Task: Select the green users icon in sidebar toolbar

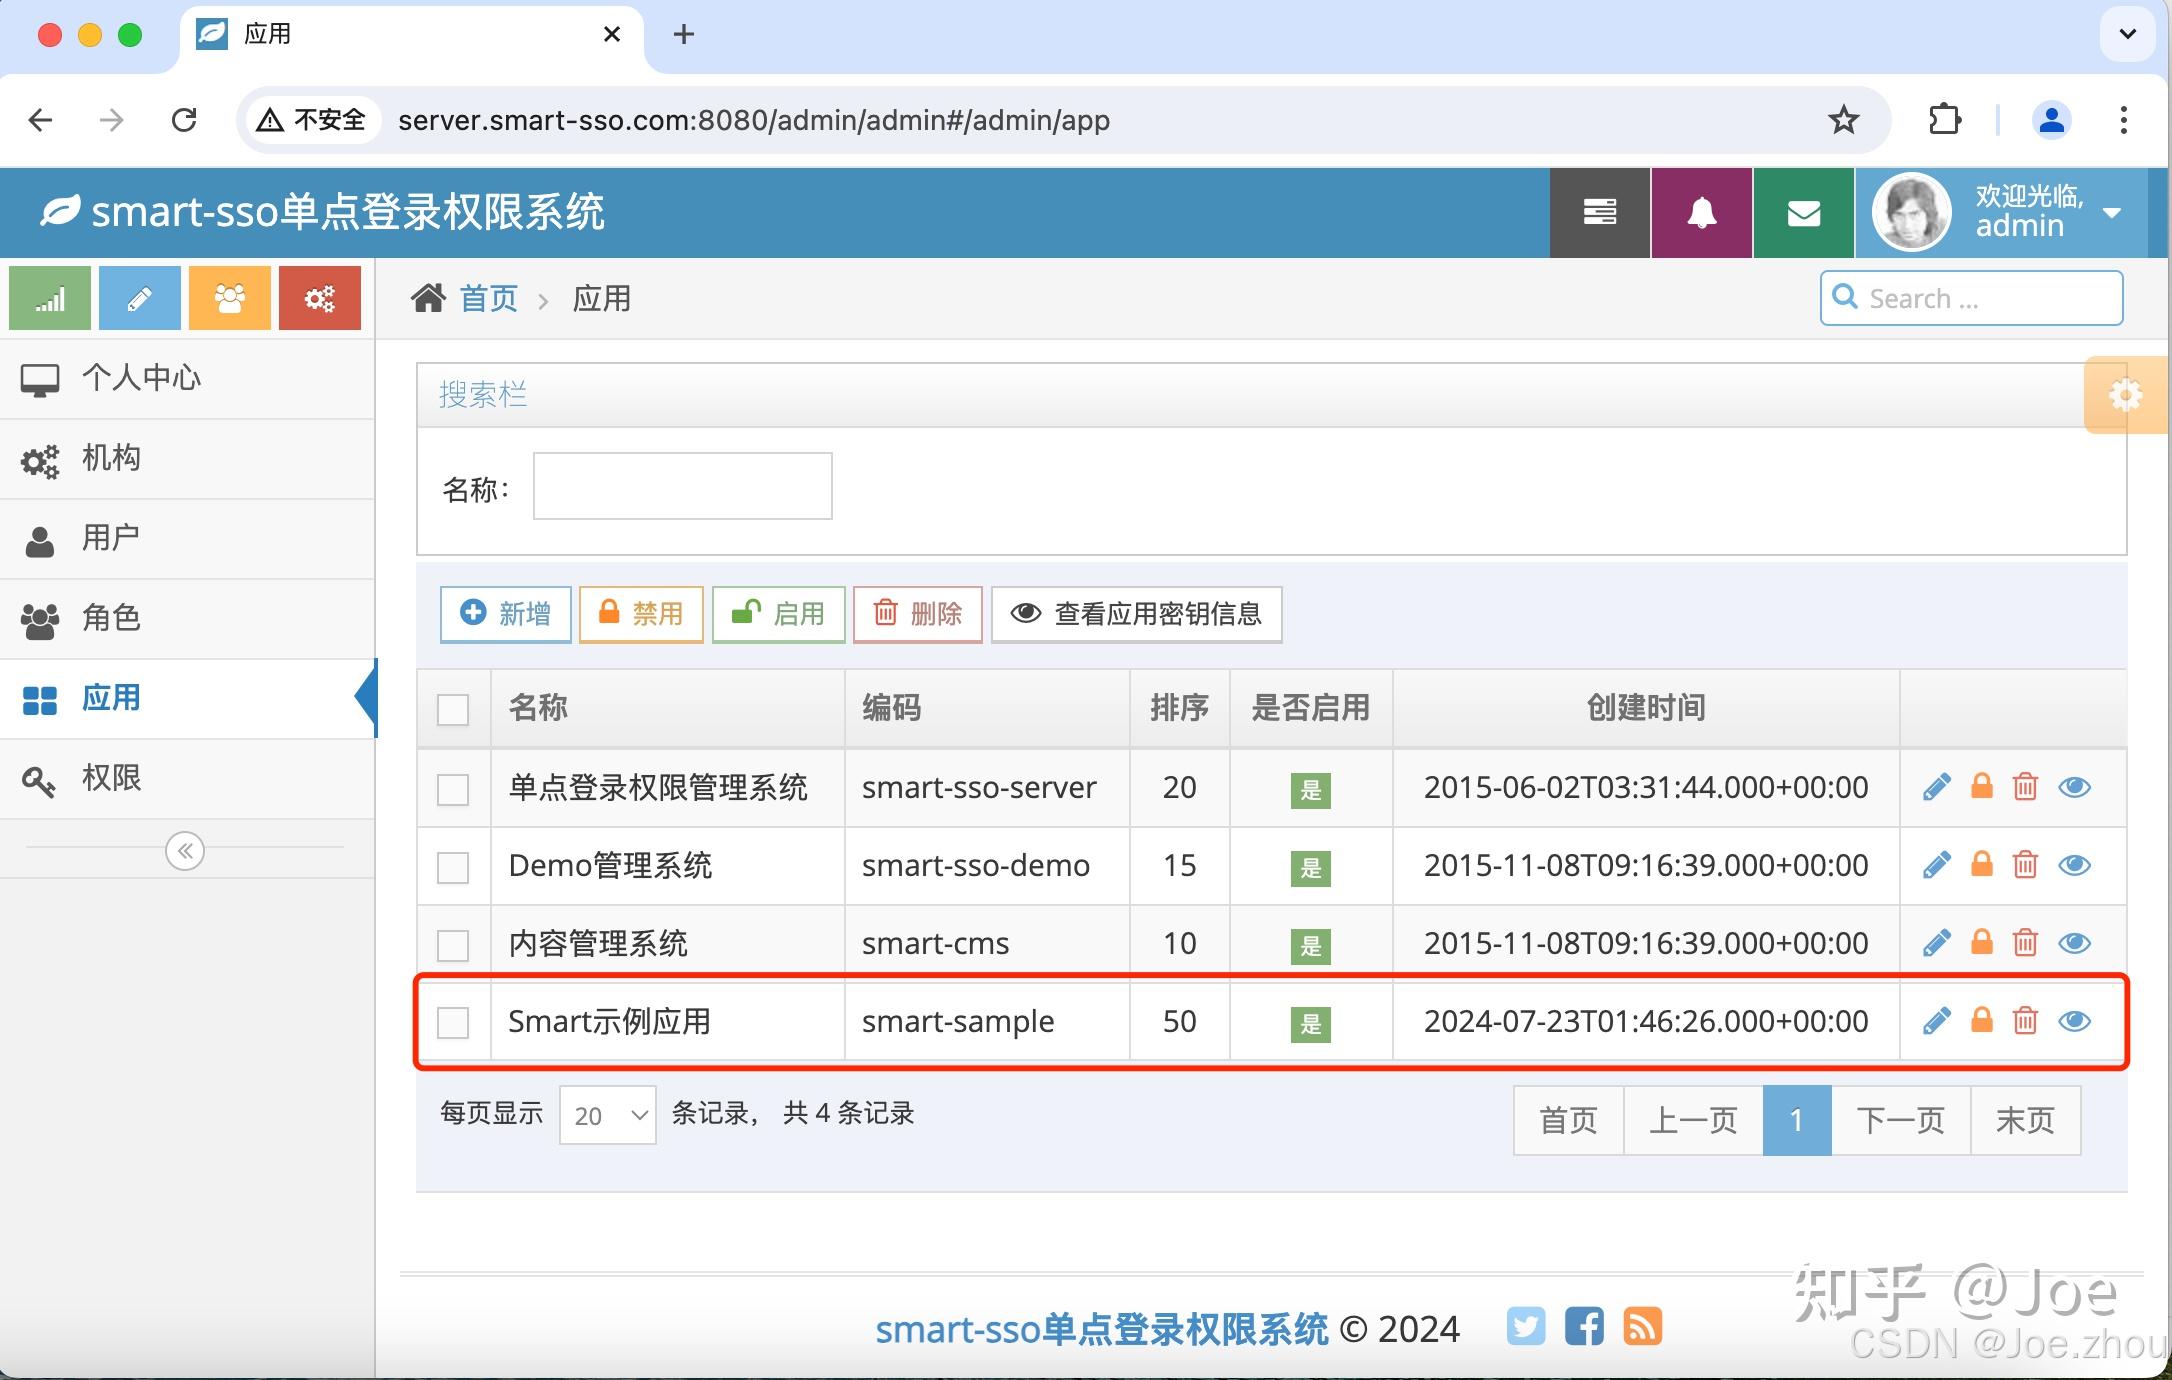Action: (229, 297)
